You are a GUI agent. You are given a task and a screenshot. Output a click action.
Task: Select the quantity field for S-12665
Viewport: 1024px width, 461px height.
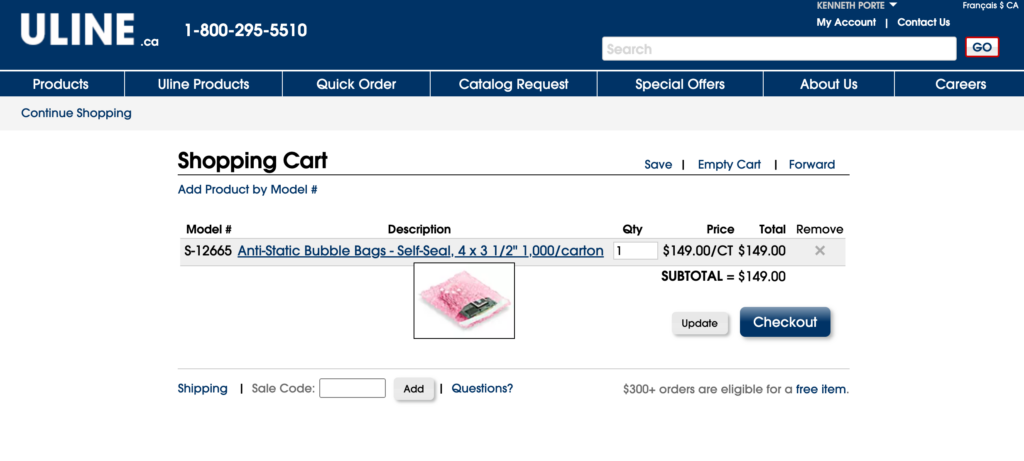(635, 251)
